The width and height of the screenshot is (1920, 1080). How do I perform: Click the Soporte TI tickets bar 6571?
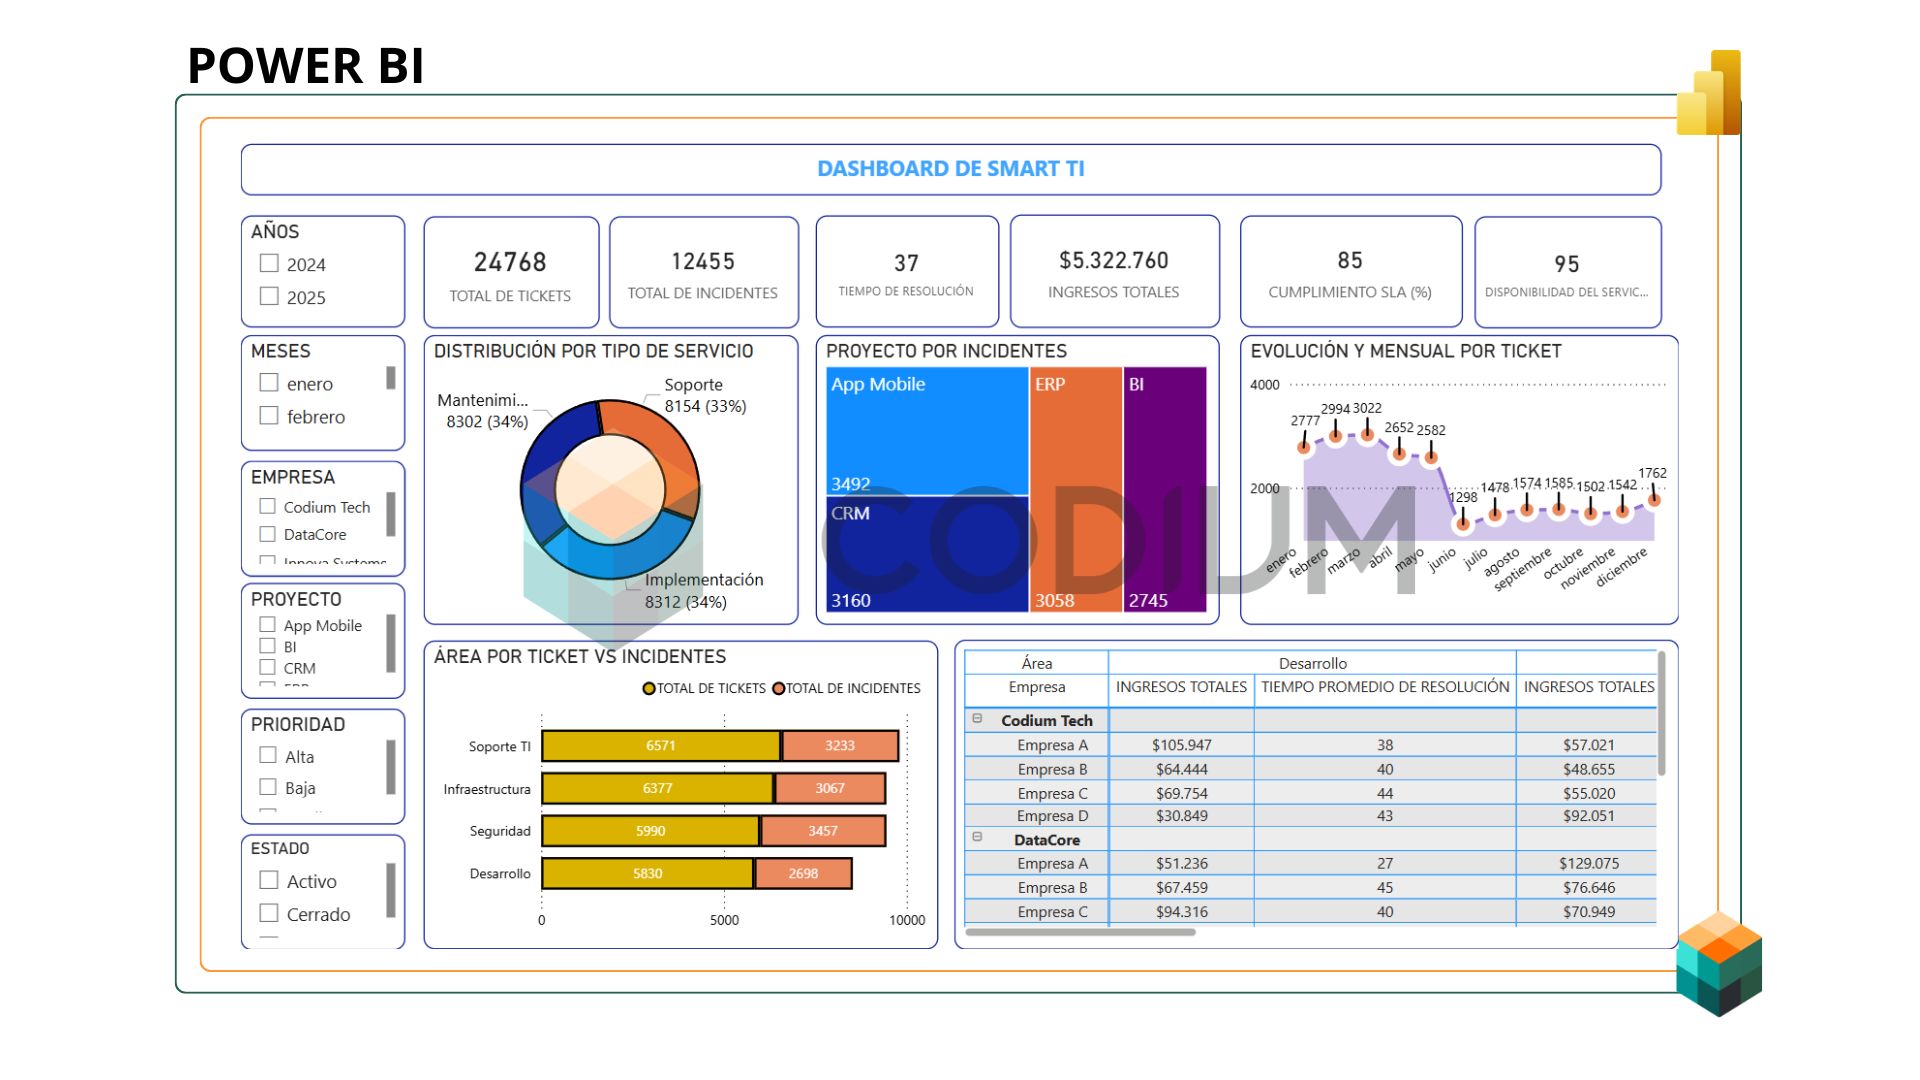pyautogui.click(x=661, y=746)
